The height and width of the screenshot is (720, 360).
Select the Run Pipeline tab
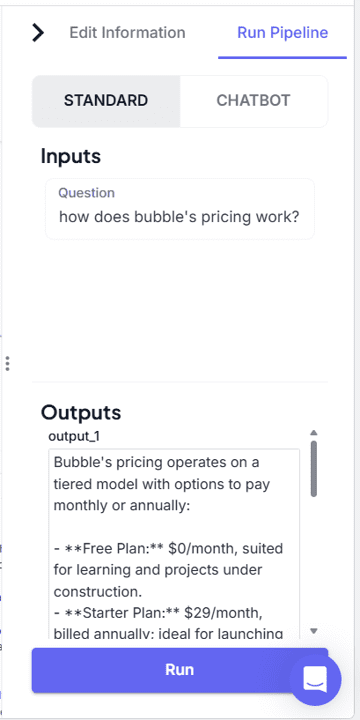(282, 33)
